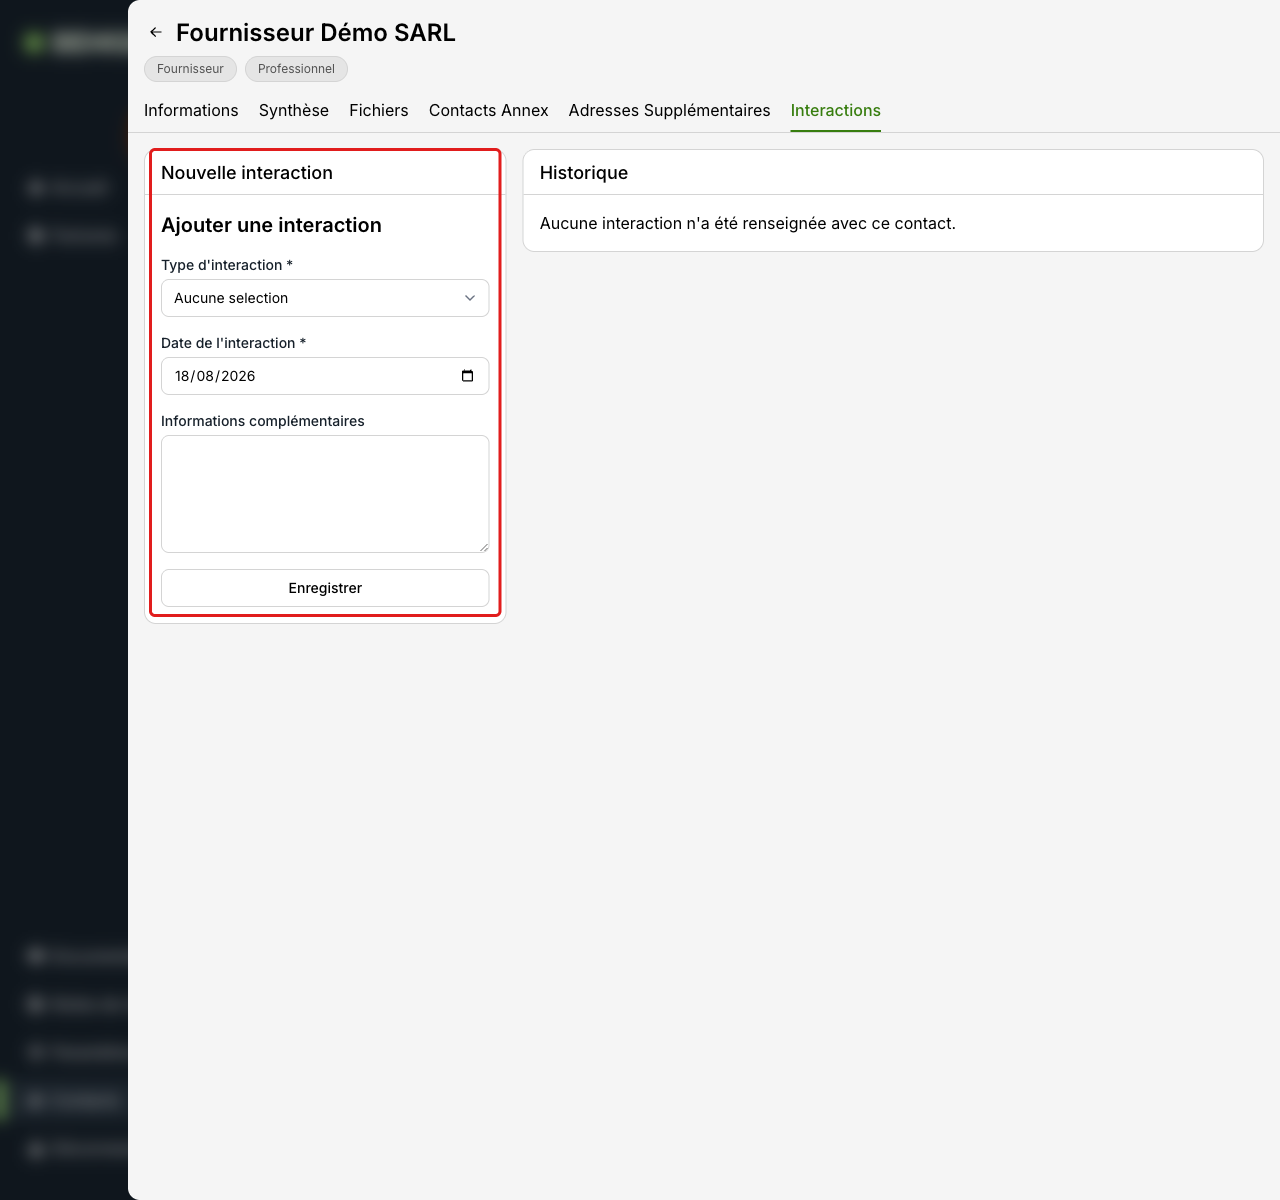Focus the Informations complémentaires text area
Viewport: 1280px width, 1200px height.
(x=325, y=494)
